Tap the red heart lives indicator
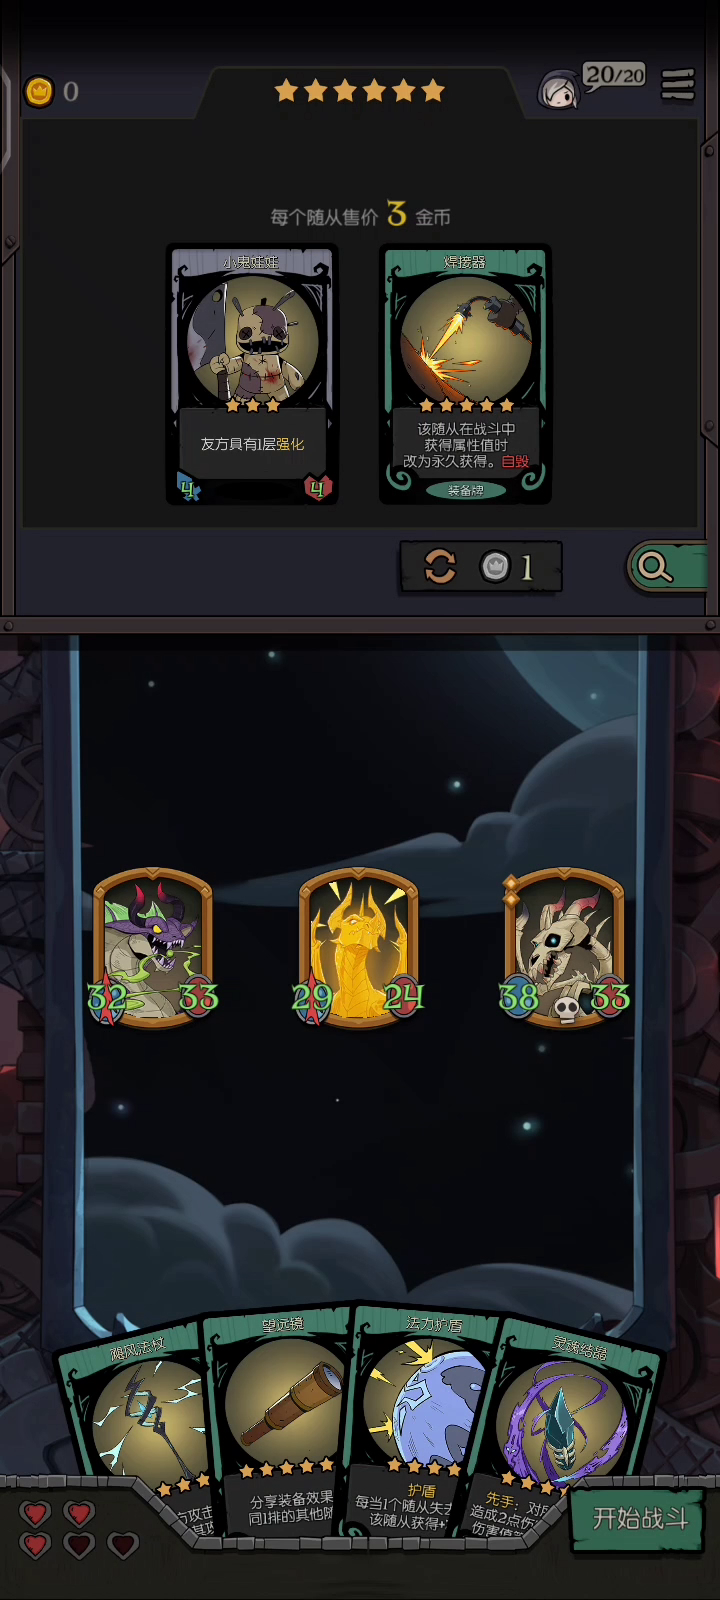The height and width of the screenshot is (1600, 720). pos(78,1530)
